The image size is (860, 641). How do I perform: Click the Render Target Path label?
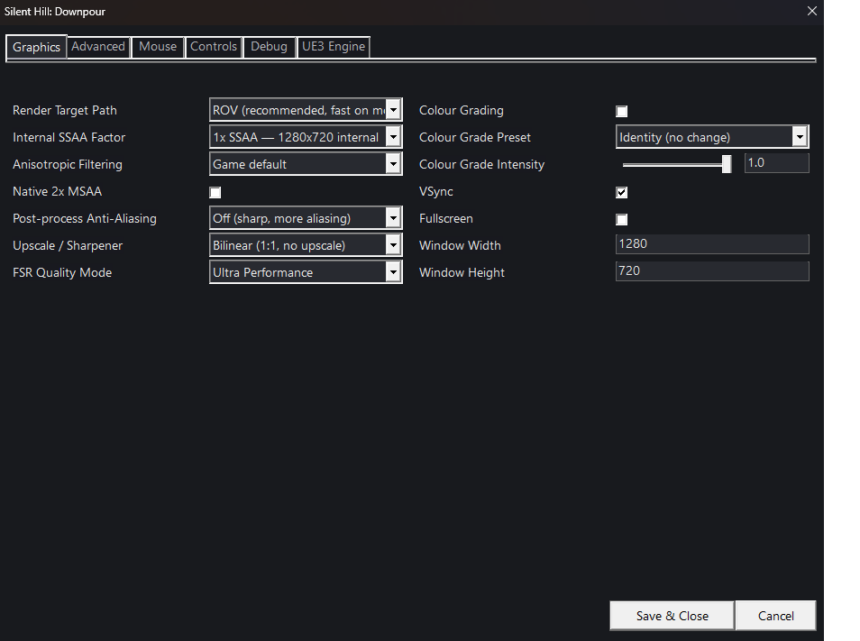(x=65, y=110)
